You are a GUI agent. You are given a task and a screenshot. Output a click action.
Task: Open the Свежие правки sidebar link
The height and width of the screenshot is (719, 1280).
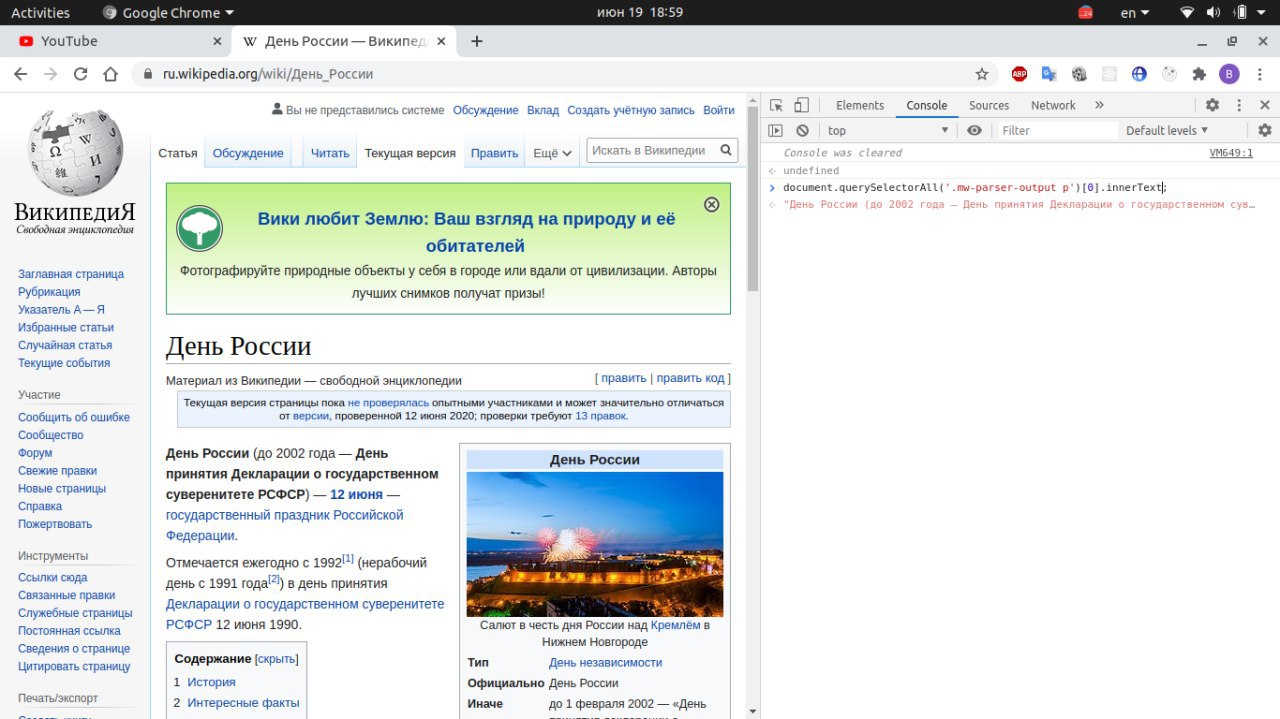pos(57,471)
